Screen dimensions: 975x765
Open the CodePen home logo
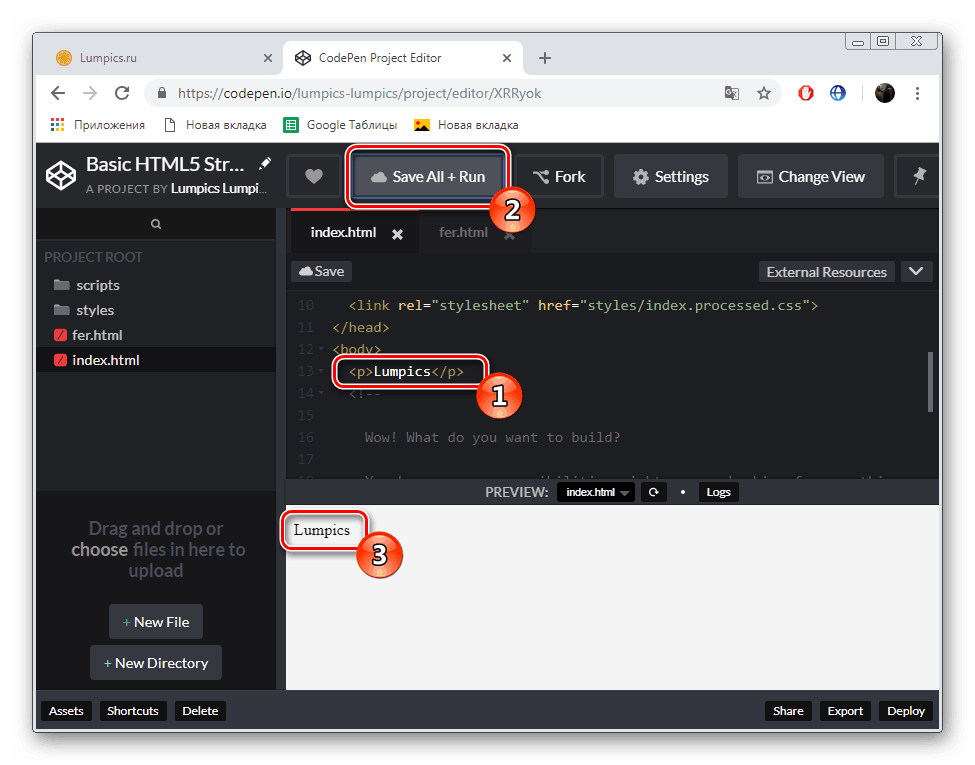point(60,175)
